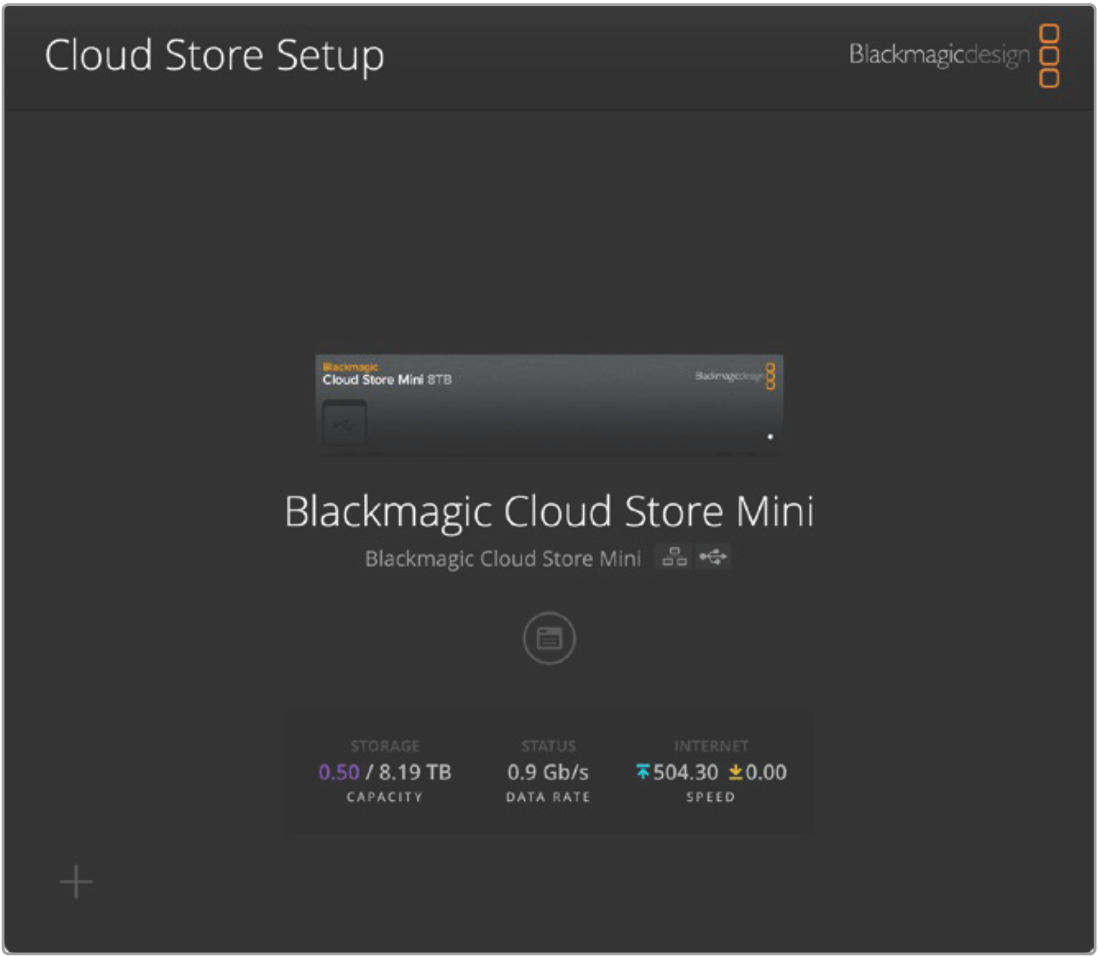
Task: Click the 0.50 / 8.19 TB storage value
Action: click(x=384, y=772)
